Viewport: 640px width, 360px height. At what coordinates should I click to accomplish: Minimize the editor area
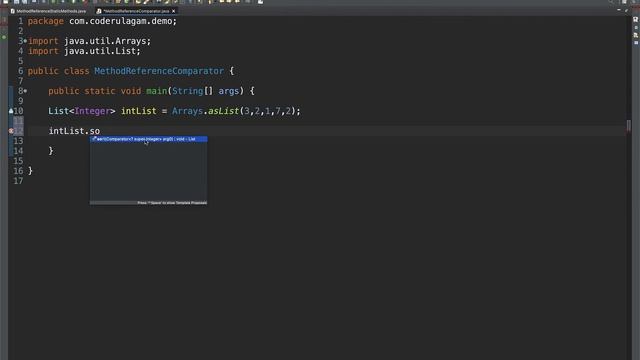pos(619,10)
